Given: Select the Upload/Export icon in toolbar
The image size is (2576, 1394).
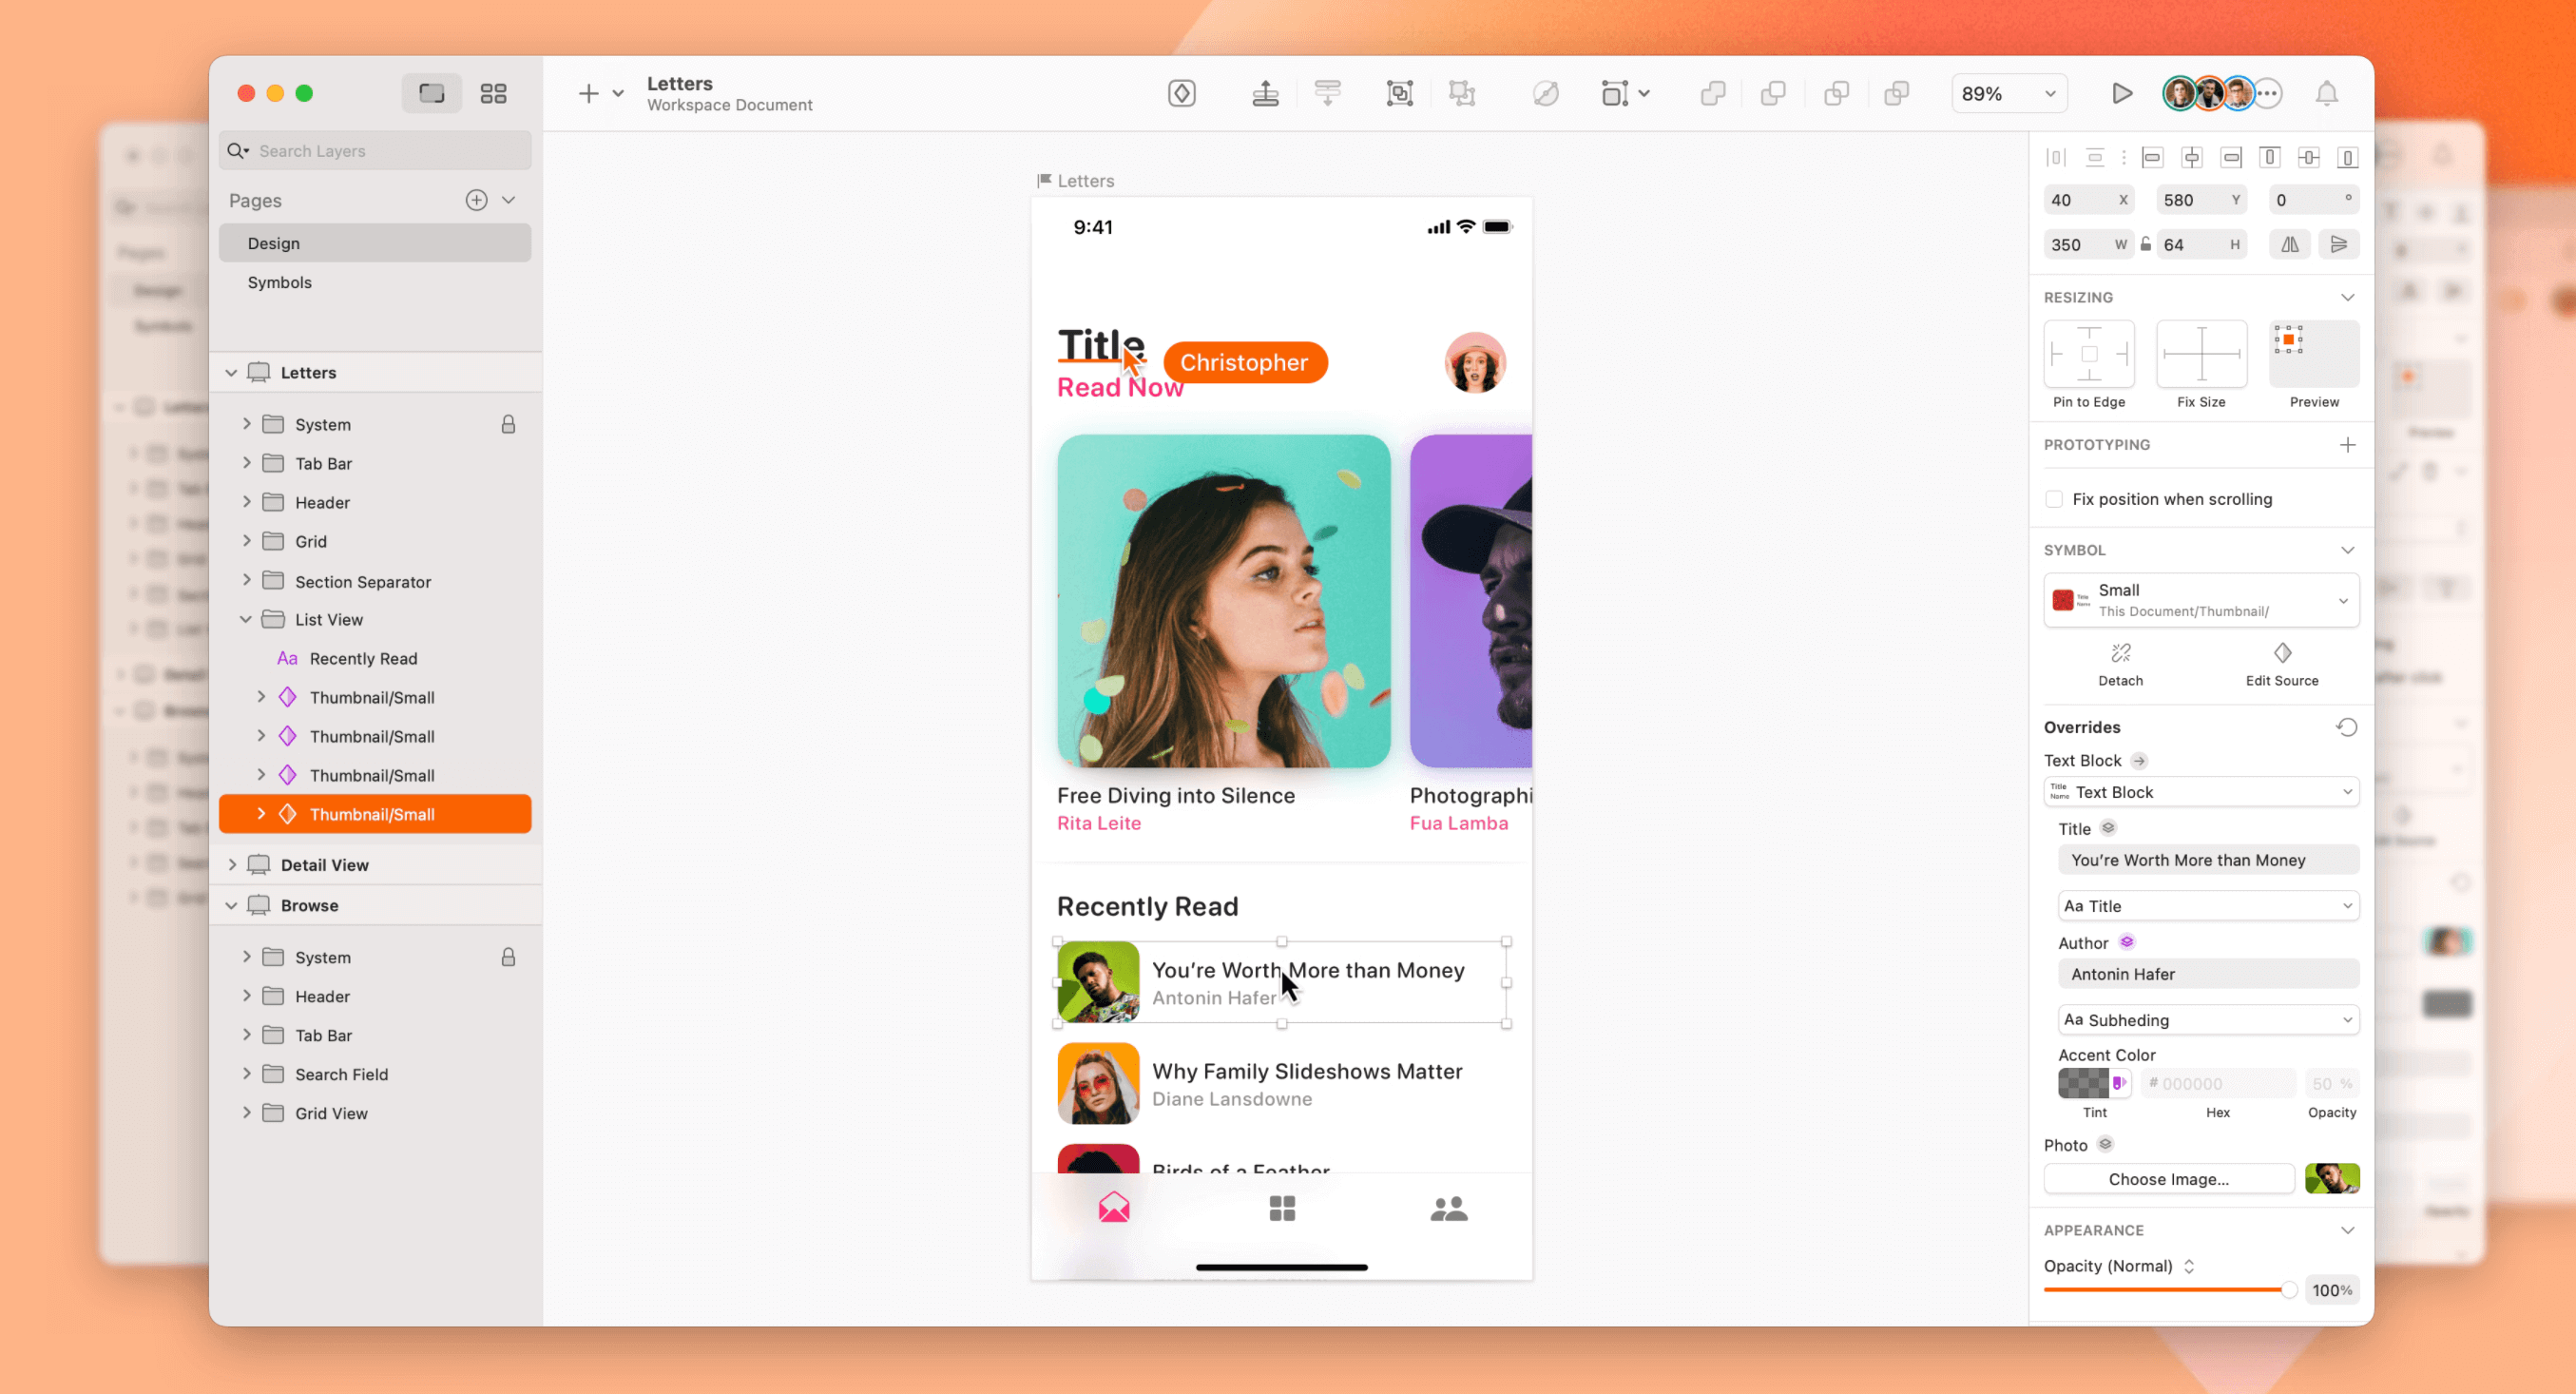Looking at the screenshot, I should pyautogui.click(x=1266, y=92).
